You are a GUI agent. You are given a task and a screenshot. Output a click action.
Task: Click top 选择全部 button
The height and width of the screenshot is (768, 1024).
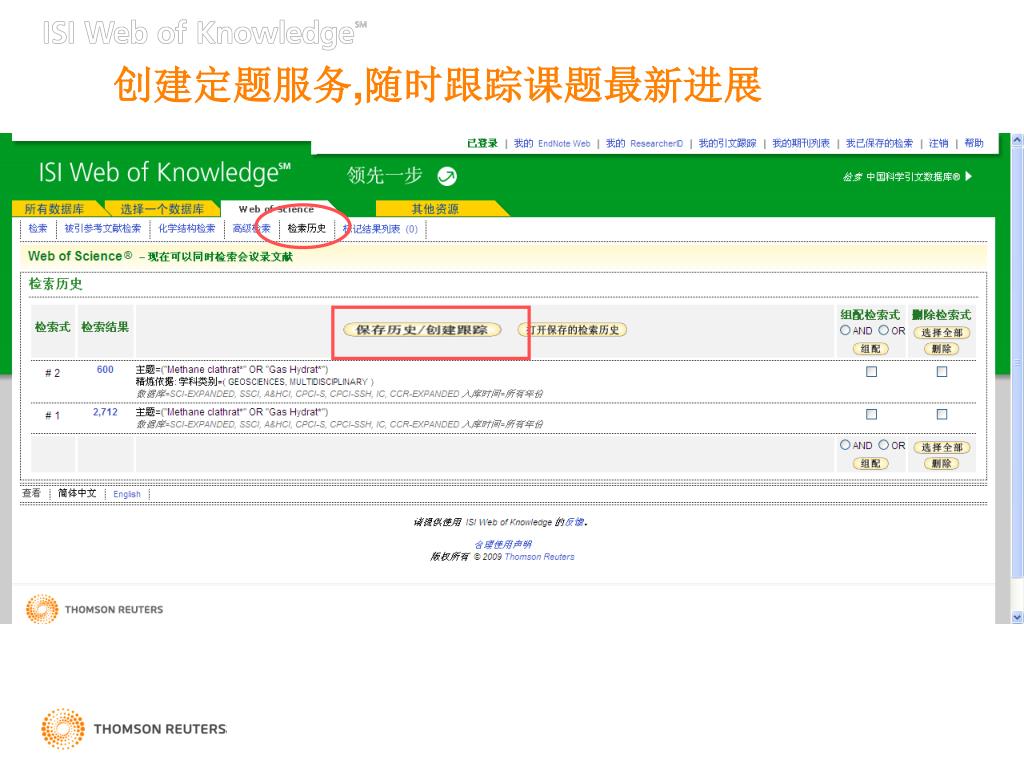click(x=942, y=332)
